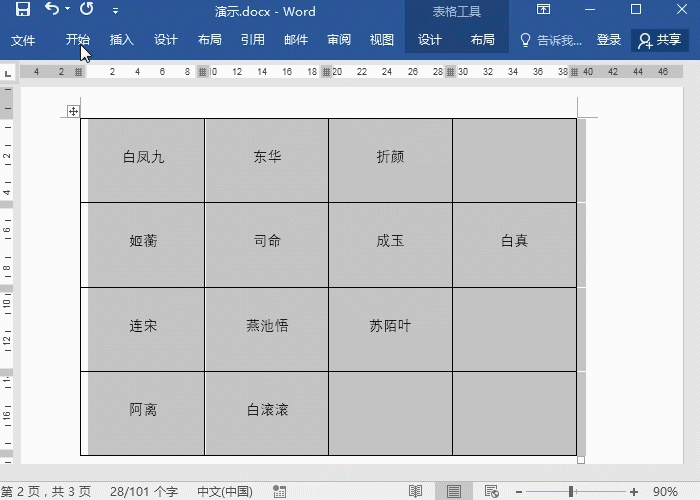This screenshot has height=500, width=700.
Task: Click the 告诉我 lightbulb search box
Action: pyautogui.click(x=551, y=40)
